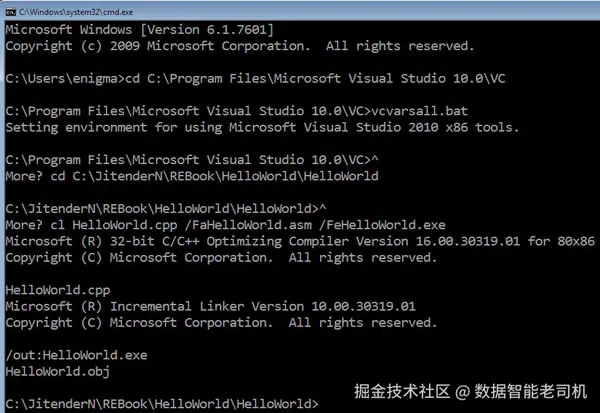Click the /out:HelloWorld.exe line
Image resolution: width=600 pixels, height=413 pixels.
pyautogui.click(x=77, y=355)
